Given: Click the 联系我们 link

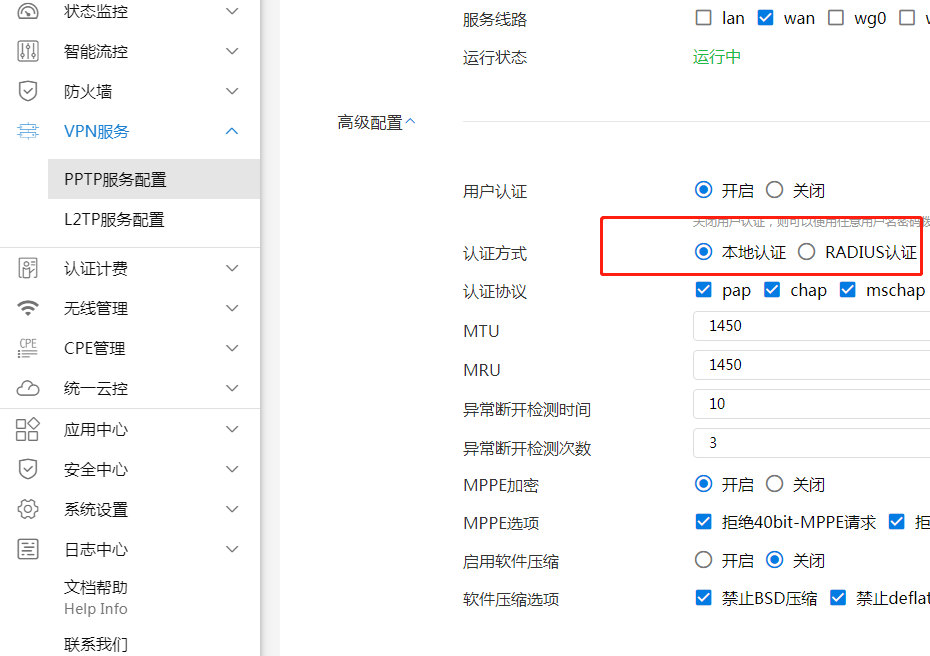Looking at the screenshot, I should click(96, 644).
